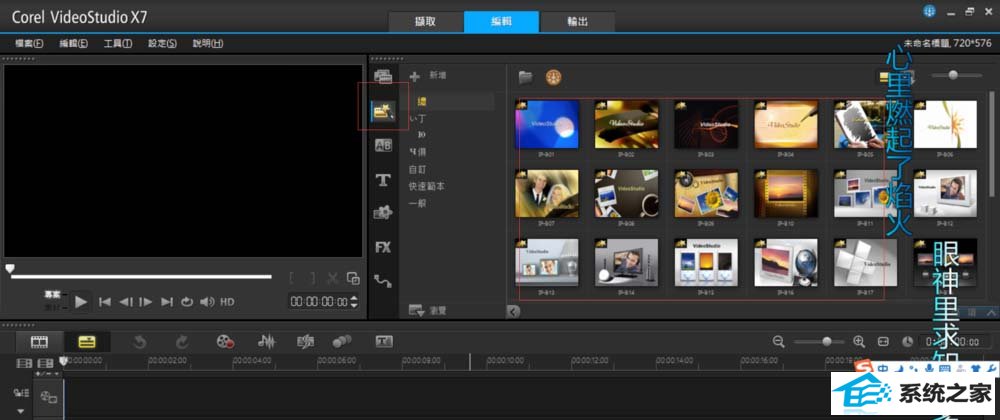Toggle the system volume speaker icon
Screen dimensions: 1000x420
[x=207, y=302]
